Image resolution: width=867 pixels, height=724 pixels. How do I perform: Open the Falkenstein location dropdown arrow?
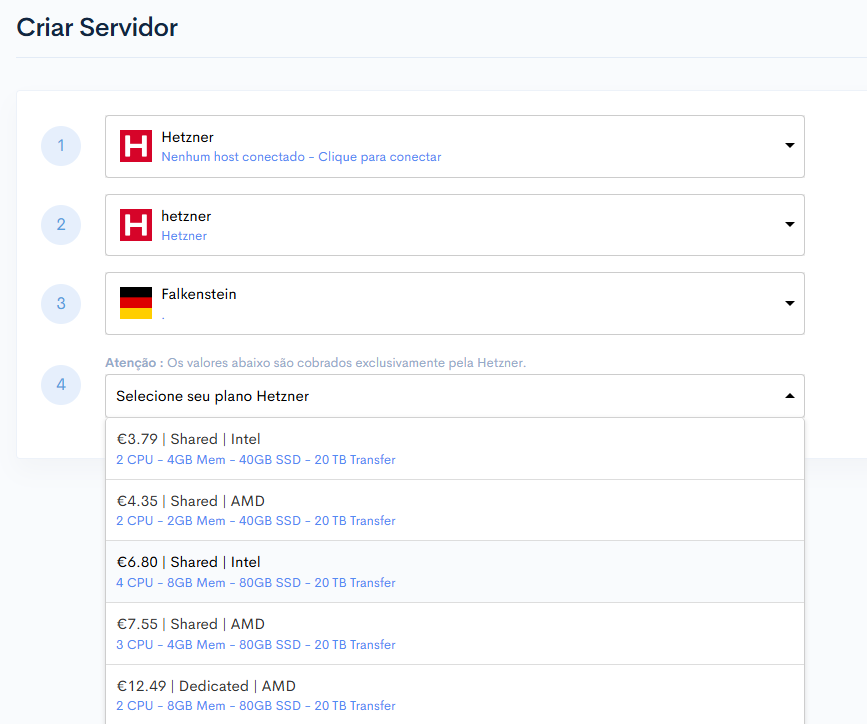point(790,303)
